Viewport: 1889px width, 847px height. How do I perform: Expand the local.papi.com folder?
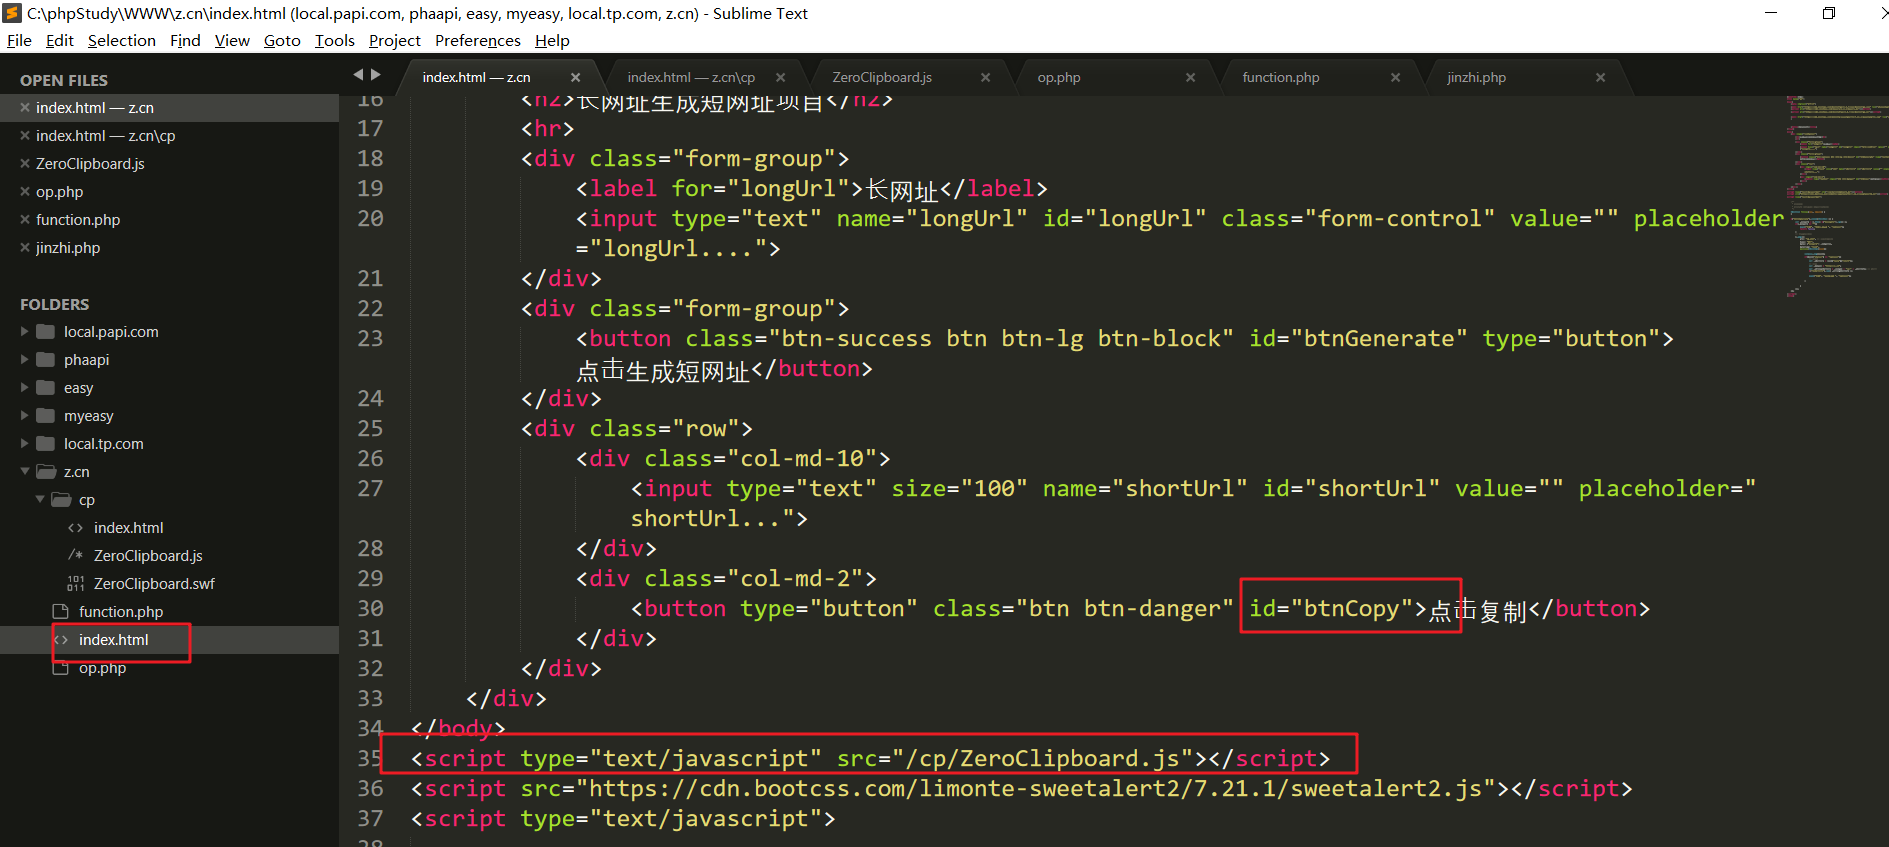coord(25,331)
